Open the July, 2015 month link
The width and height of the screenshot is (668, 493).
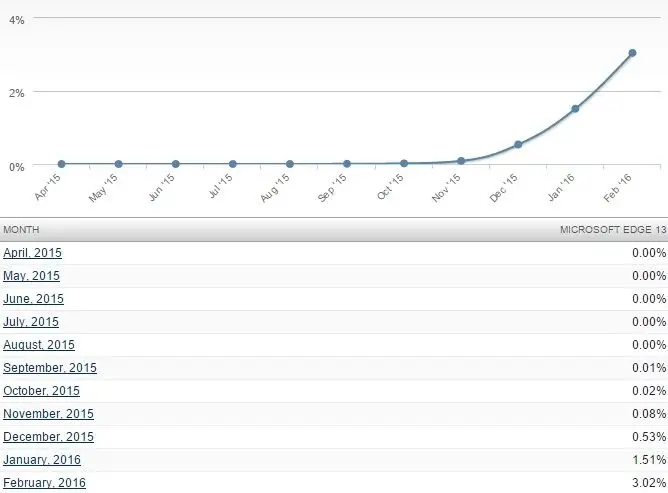click(x=31, y=322)
